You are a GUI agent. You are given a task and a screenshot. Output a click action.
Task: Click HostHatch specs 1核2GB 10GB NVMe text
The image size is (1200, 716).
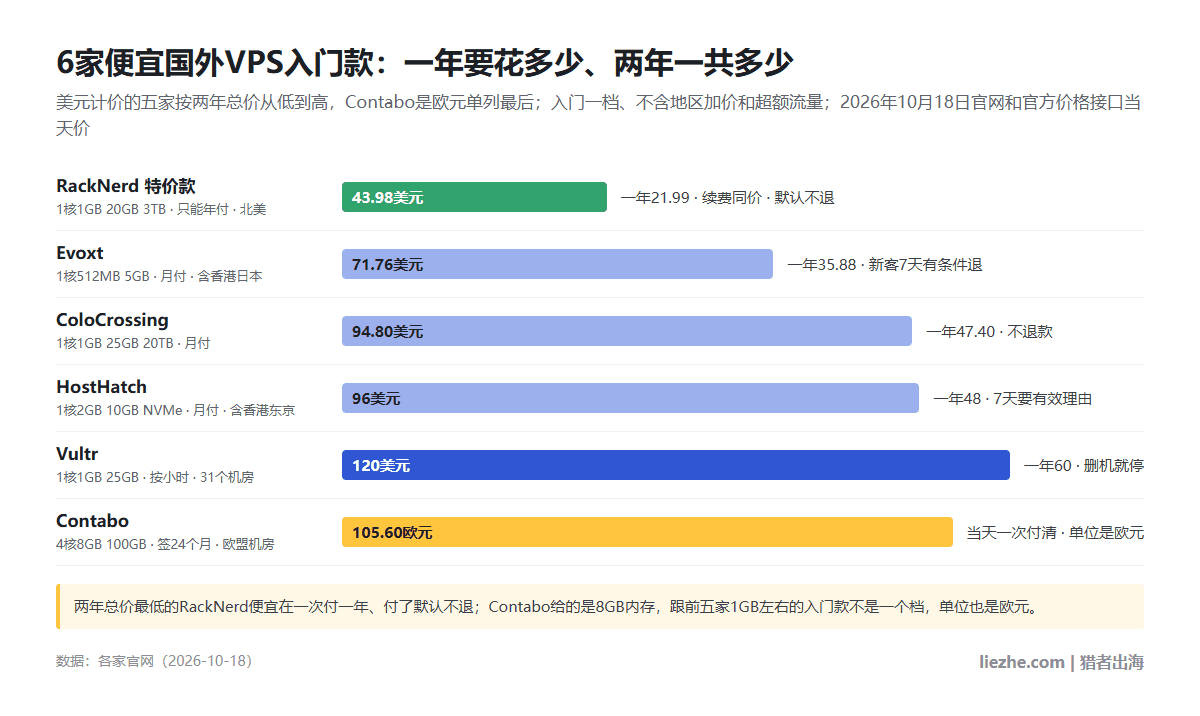pos(175,411)
